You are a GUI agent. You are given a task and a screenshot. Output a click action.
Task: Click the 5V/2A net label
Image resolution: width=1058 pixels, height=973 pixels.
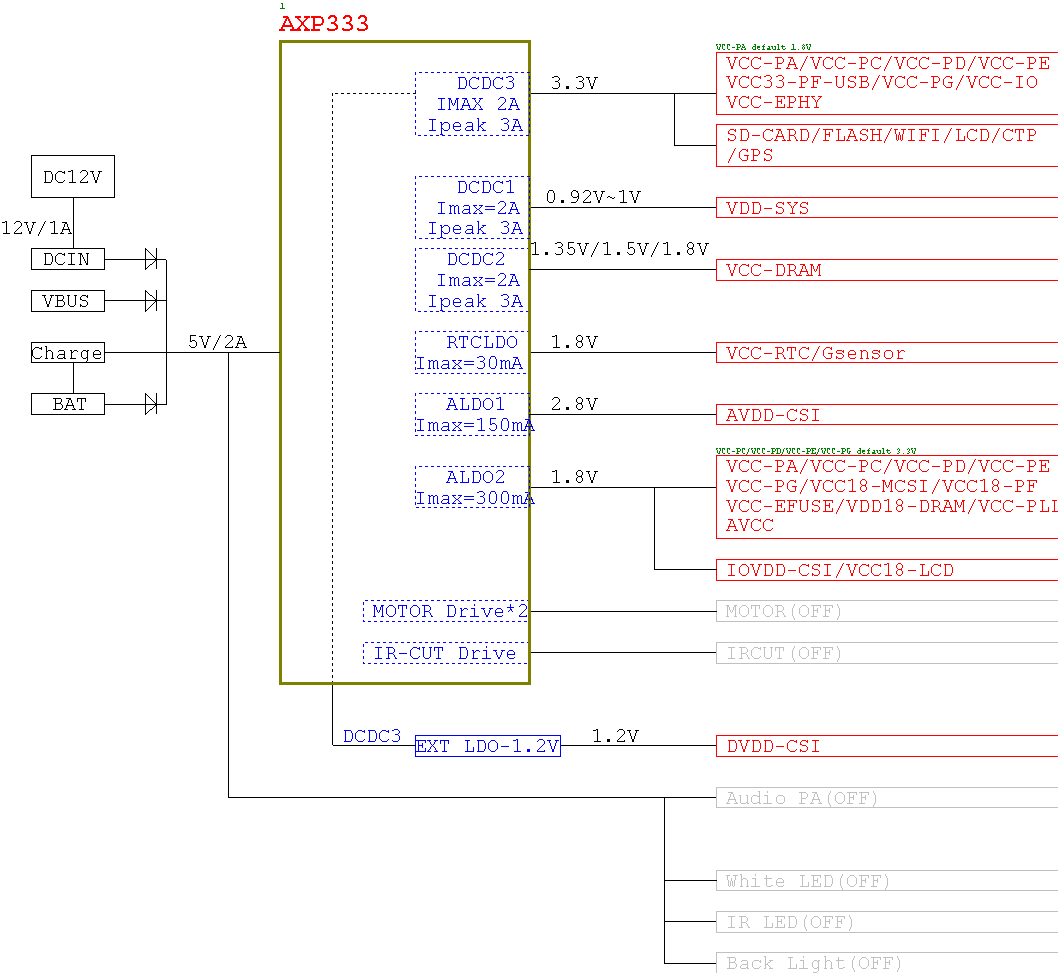click(x=217, y=342)
